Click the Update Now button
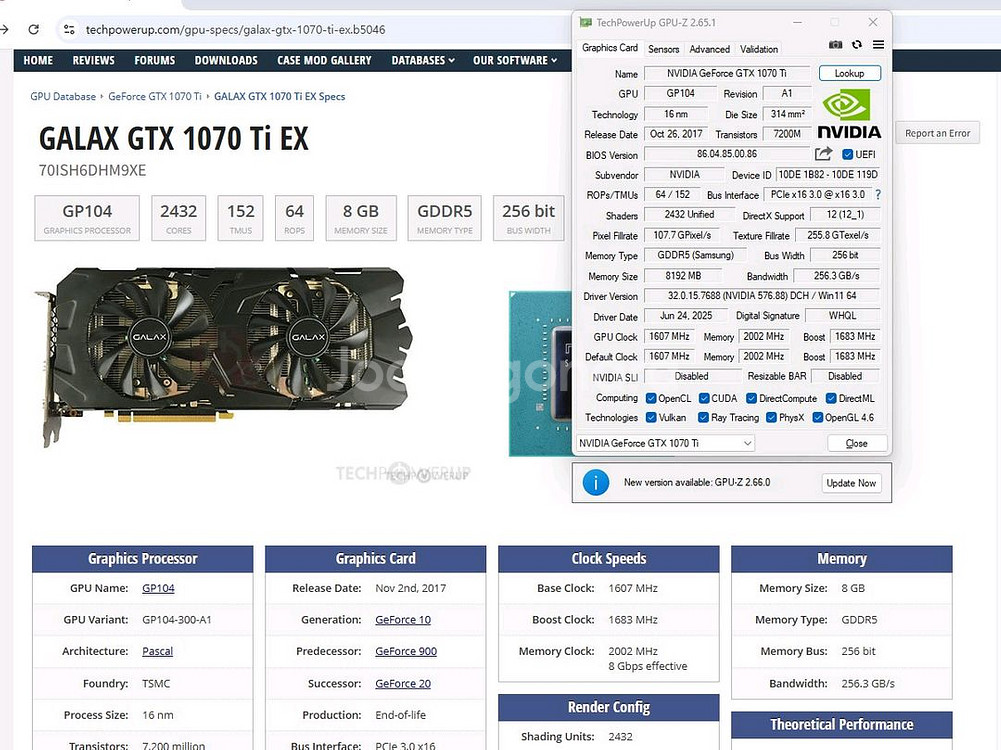The height and width of the screenshot is (750, 1001). pyautogui.click(x=851, y=483)
